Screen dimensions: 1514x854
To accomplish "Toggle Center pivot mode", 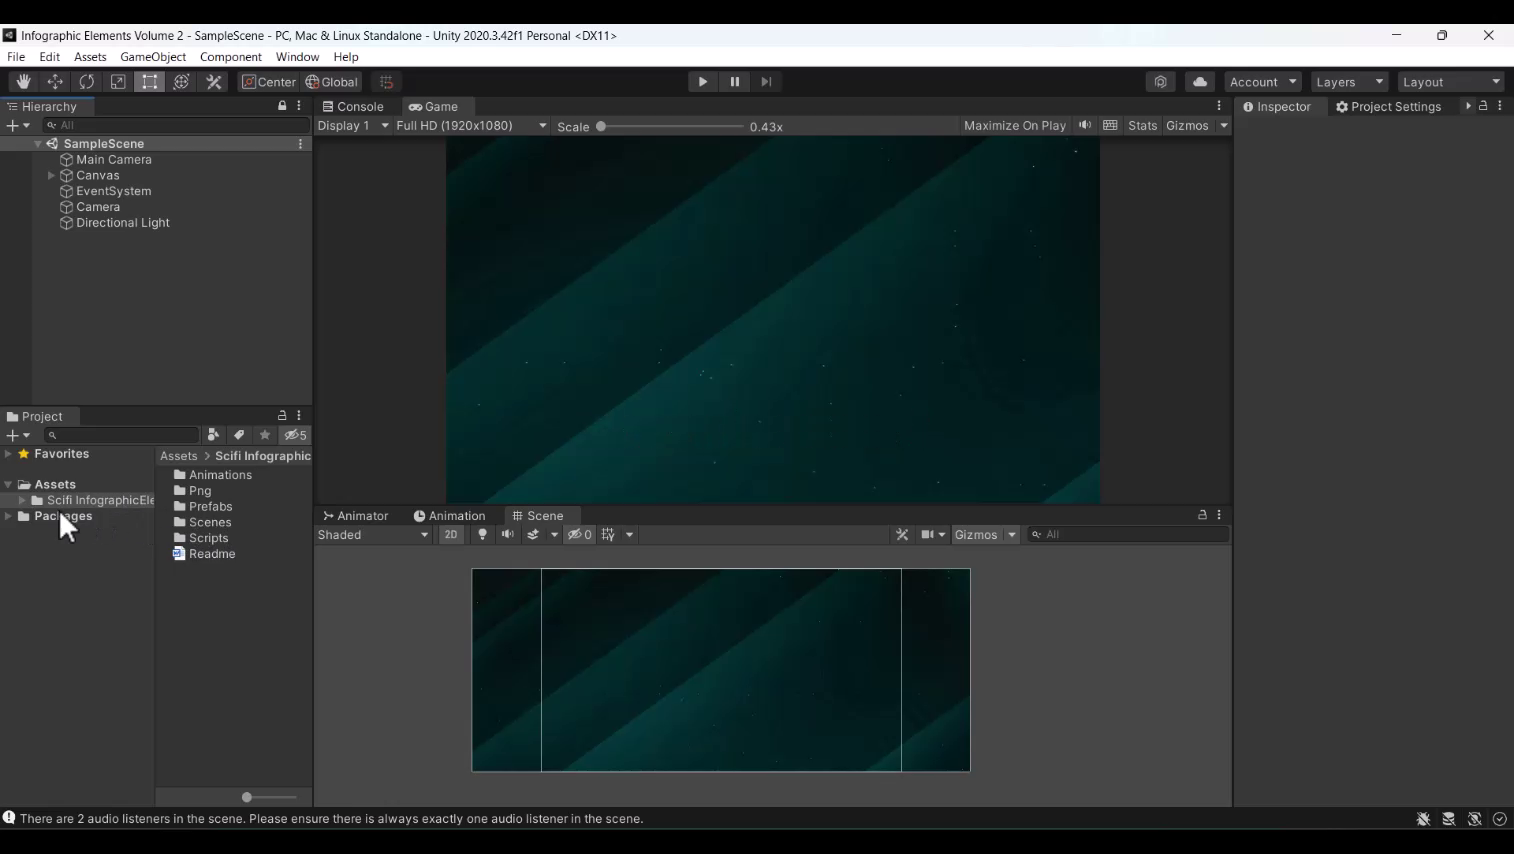I will coord(268,82).
